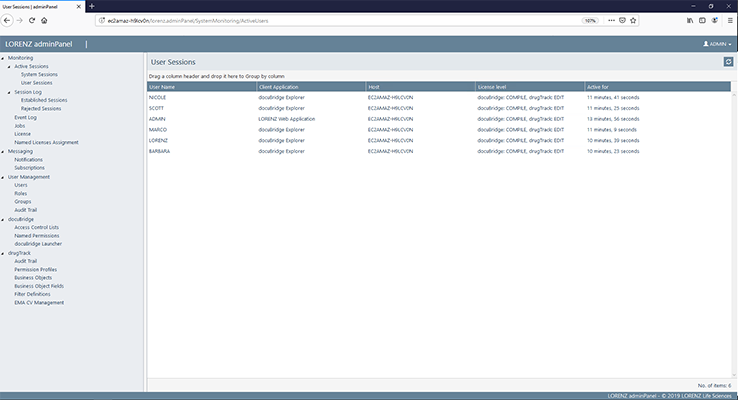Screen dimensions: 738x400
Task: Open EMA CV Management page
Action: coord(39,303)
